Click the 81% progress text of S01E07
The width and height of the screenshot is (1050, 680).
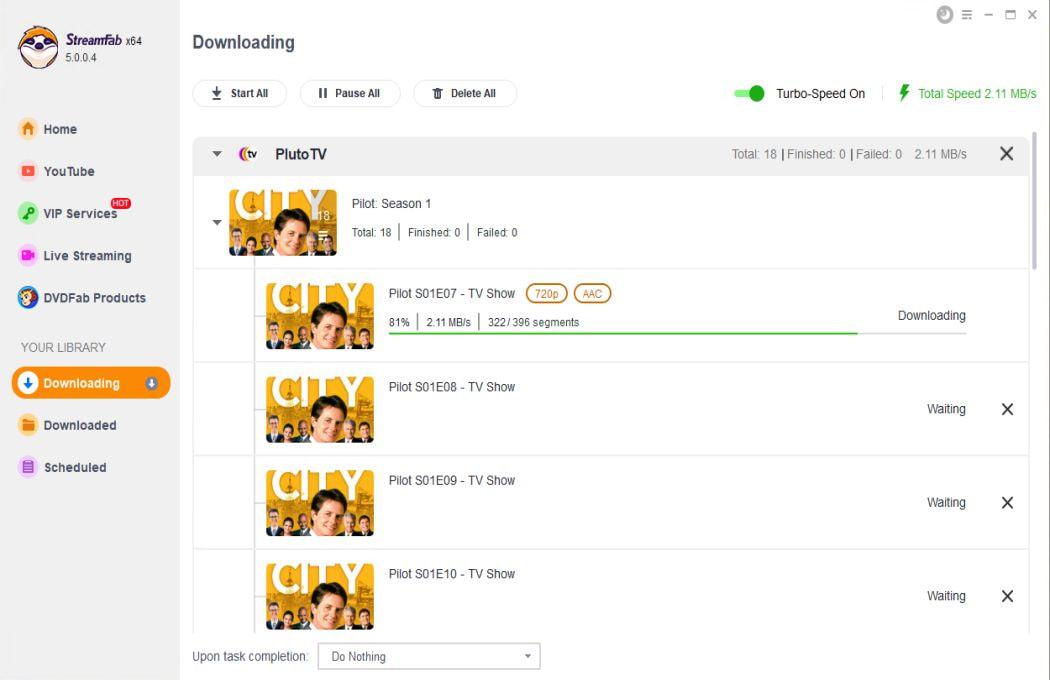click(399, 322)
